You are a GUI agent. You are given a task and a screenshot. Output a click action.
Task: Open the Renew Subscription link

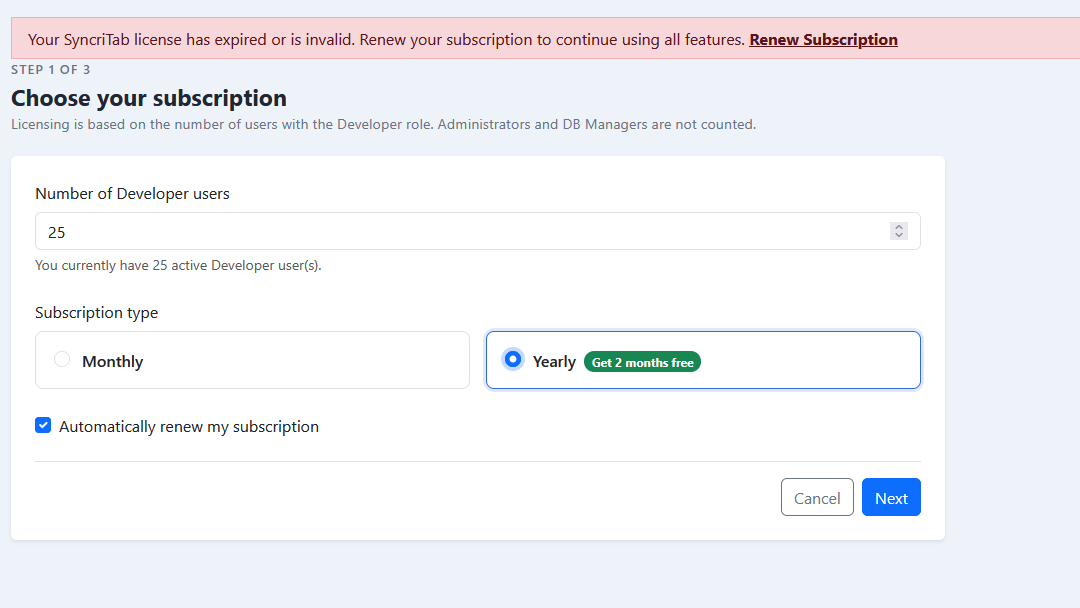click(823, 40)
